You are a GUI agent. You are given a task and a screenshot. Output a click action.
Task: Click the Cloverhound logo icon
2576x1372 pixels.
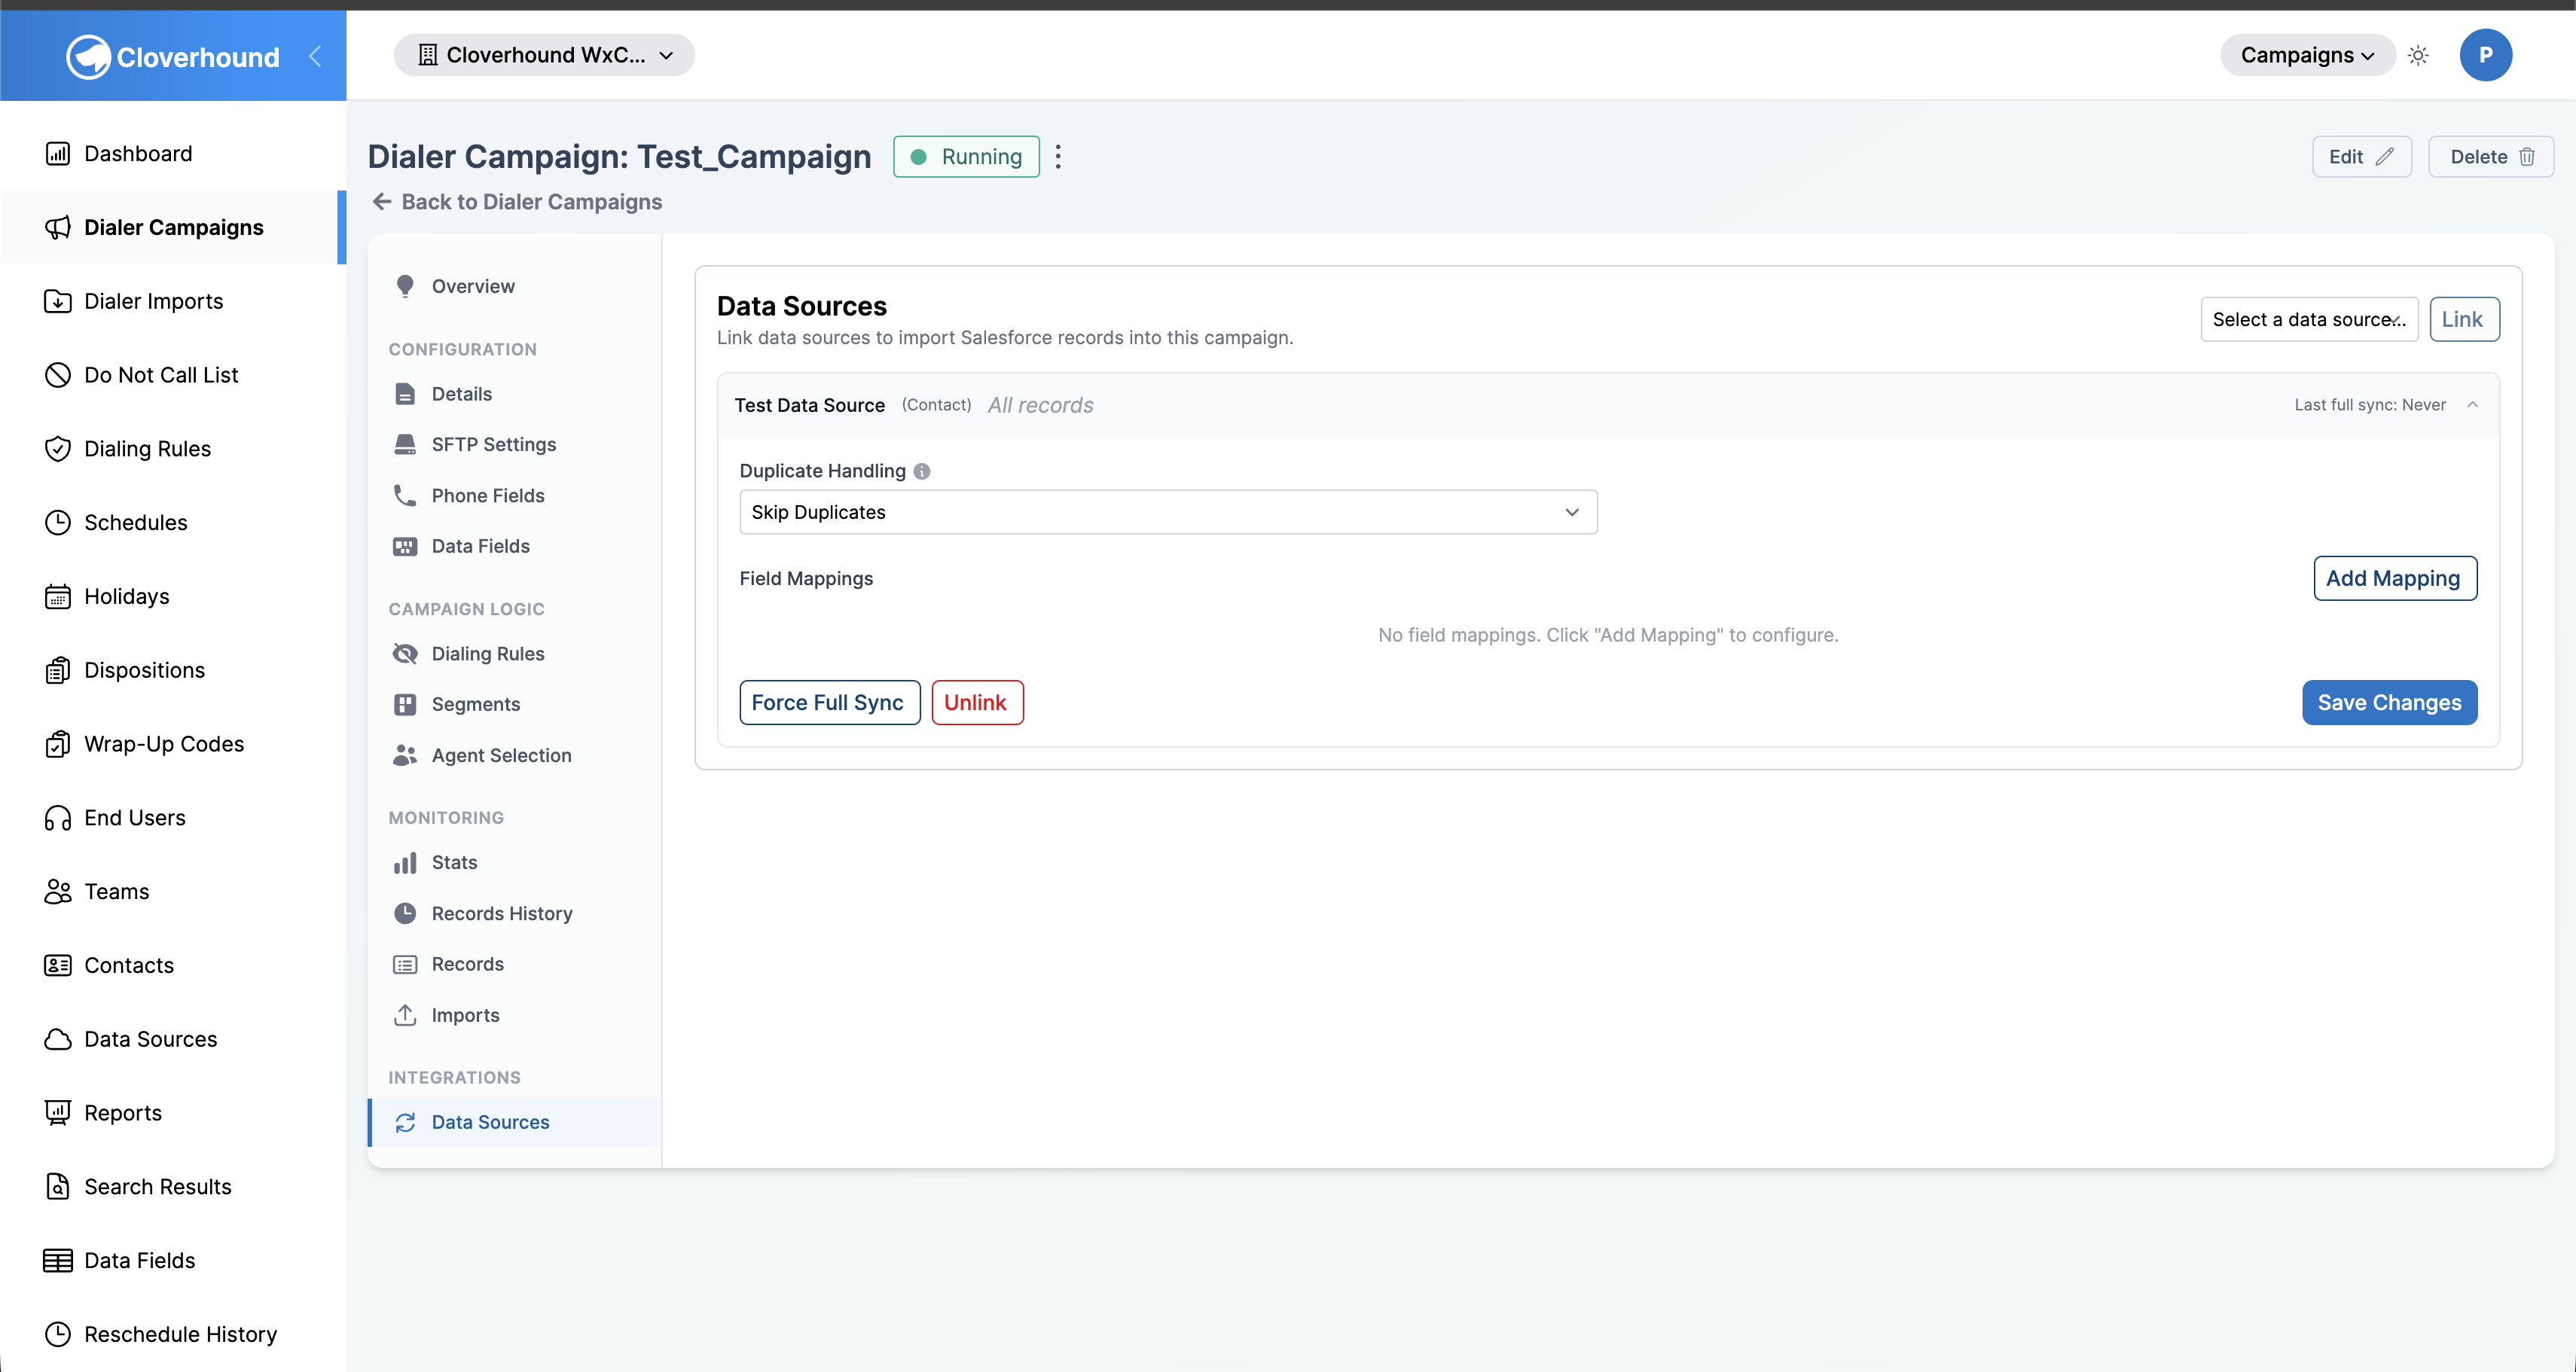point(88,57)
